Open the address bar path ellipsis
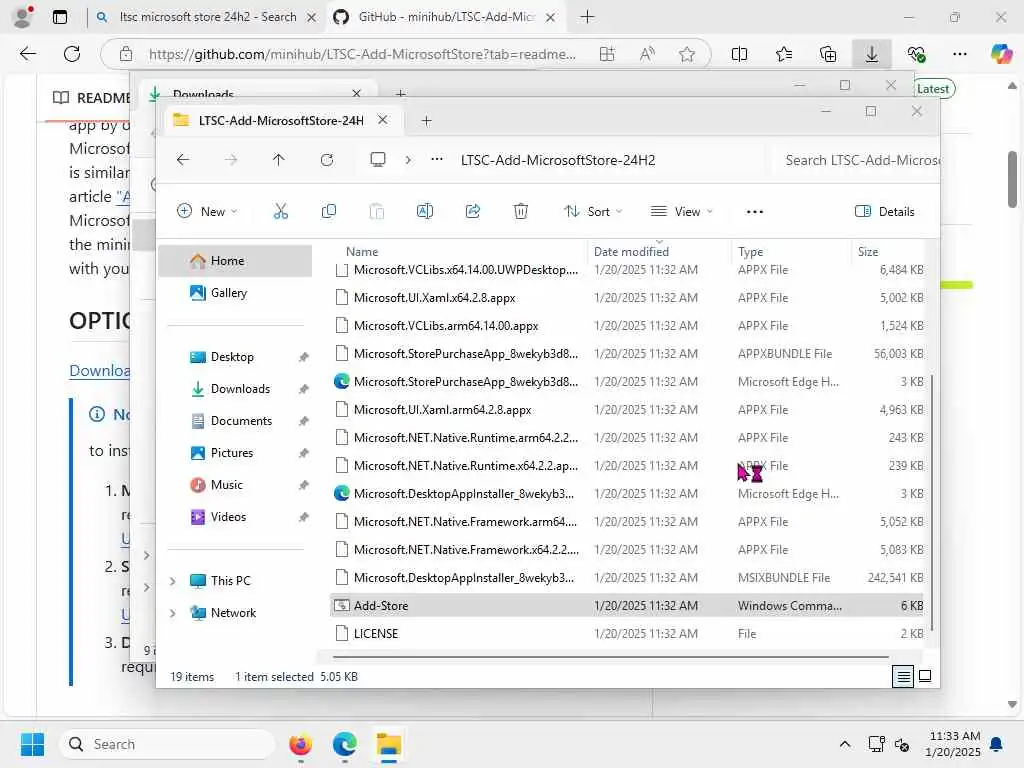The height and width of the screenshot is (768, 1024). point(437,160)
